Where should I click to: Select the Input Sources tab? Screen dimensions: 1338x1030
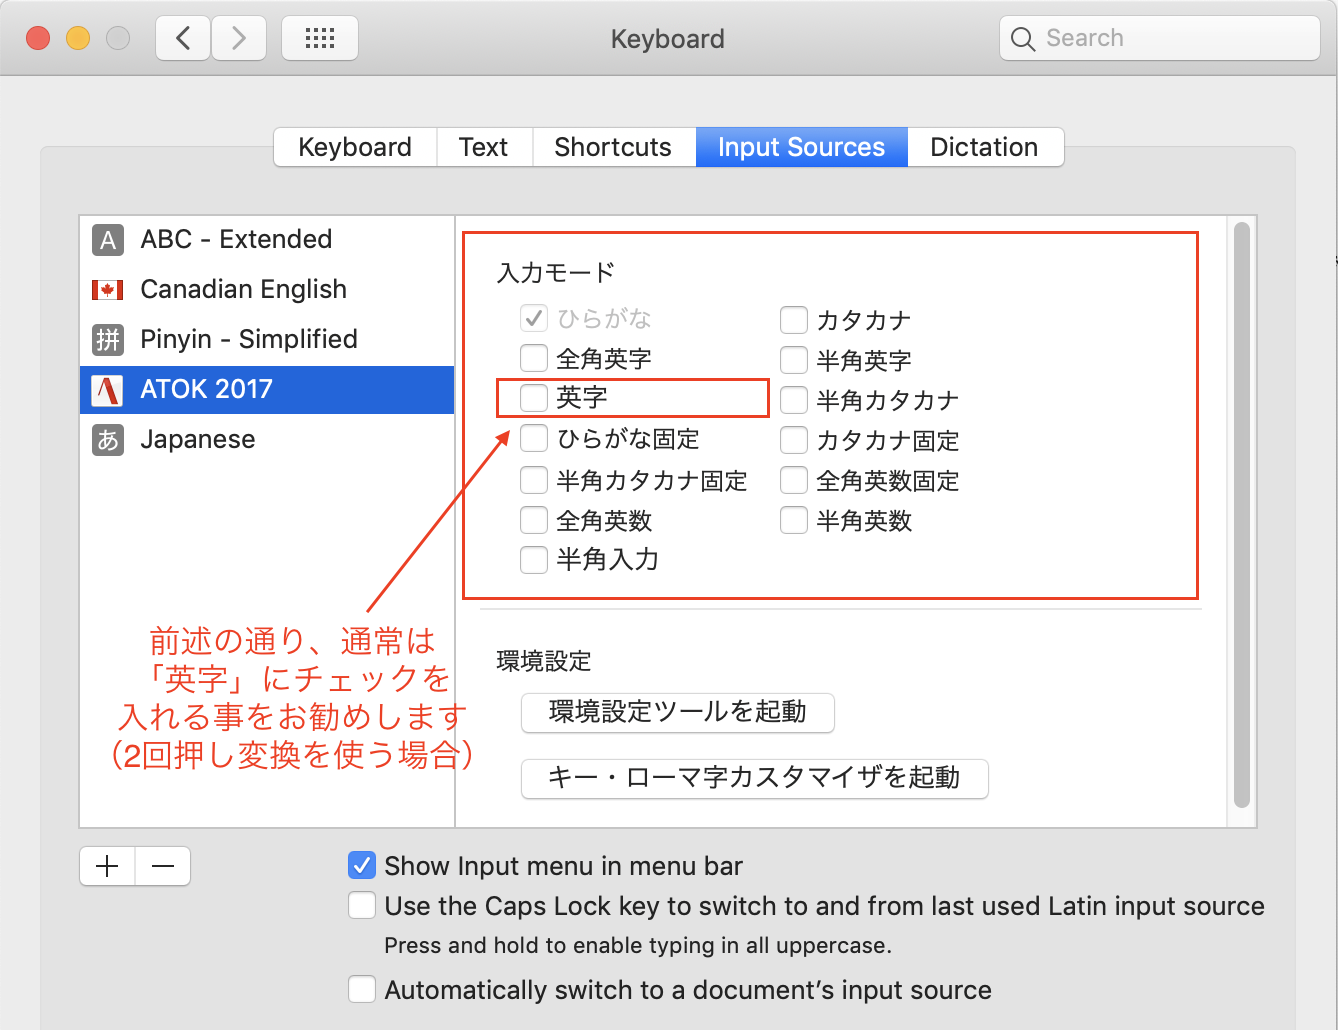(x=801, y=147)
